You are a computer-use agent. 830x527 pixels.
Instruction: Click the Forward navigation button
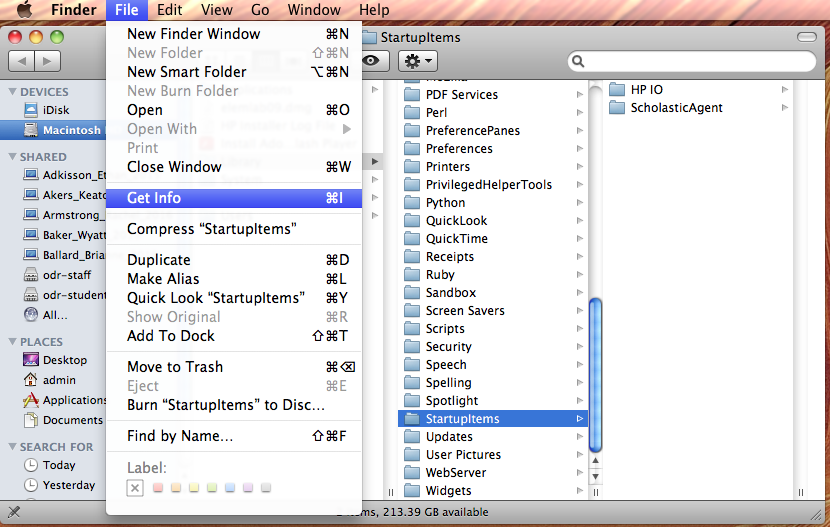(x=48, y=61)
